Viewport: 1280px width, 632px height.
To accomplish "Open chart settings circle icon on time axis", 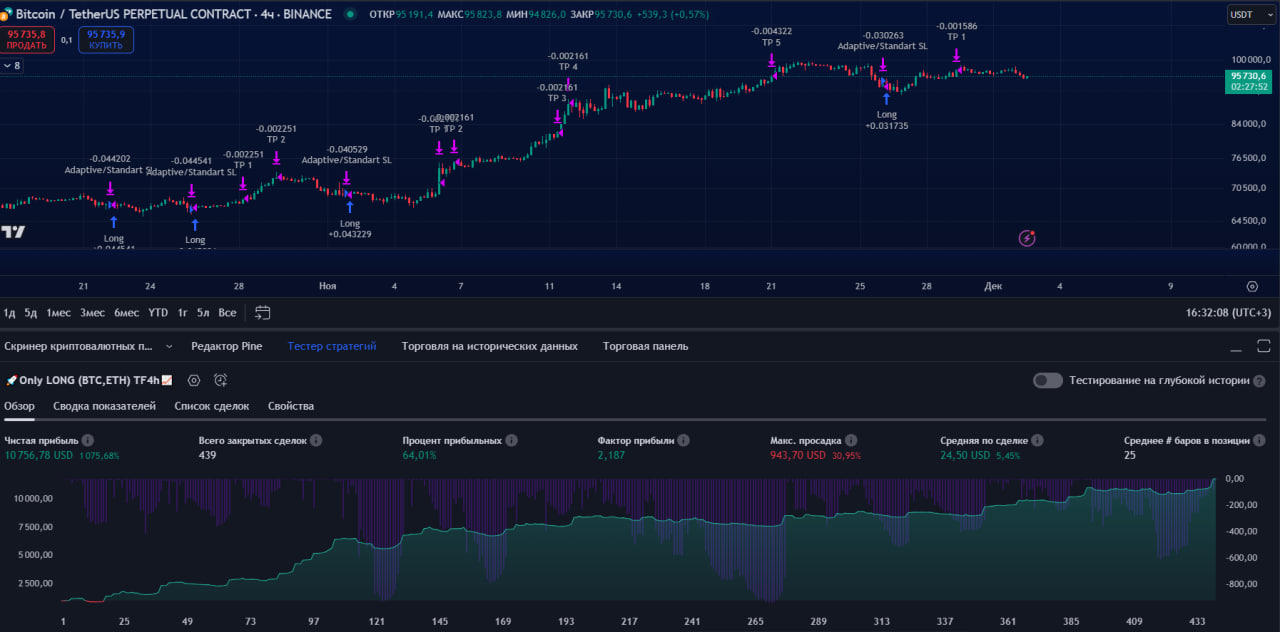I will pyautogui.click(x=1252, y=287).
